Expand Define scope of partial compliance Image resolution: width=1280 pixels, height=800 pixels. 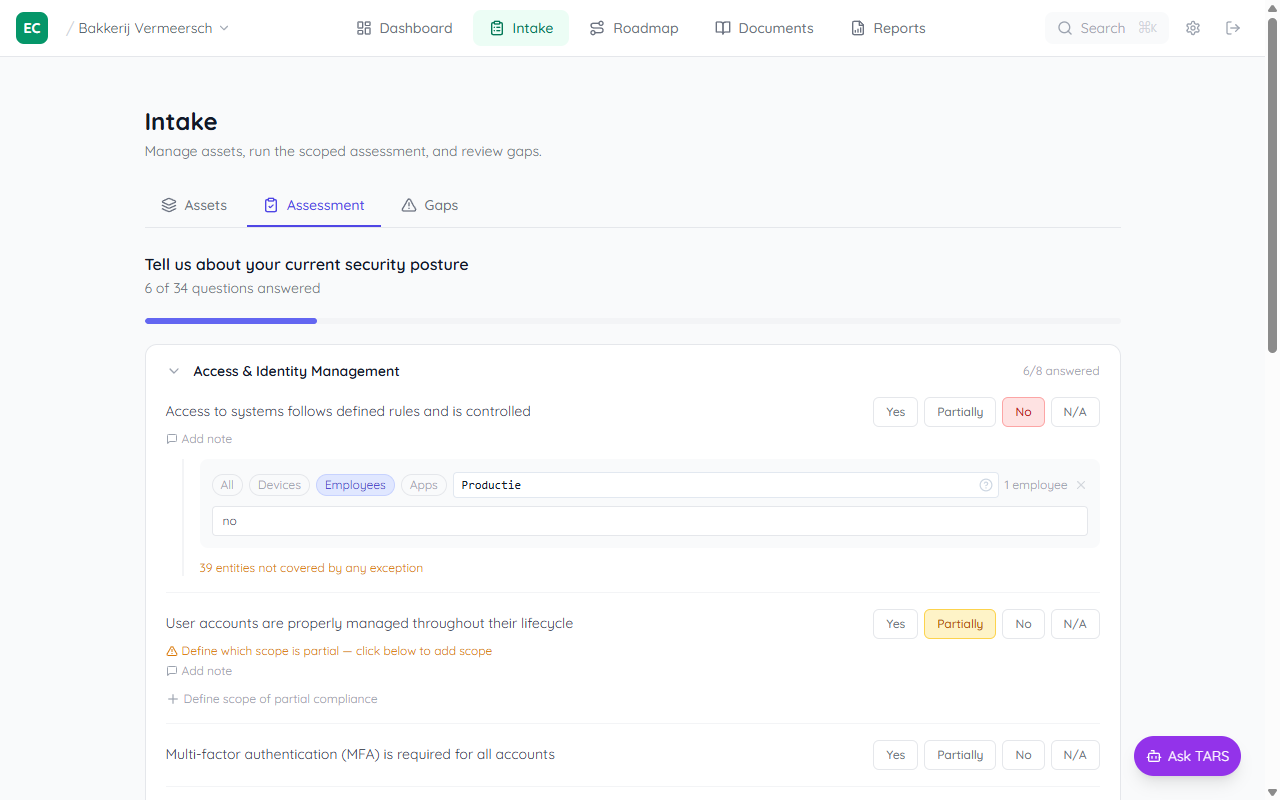[x=272, y=699]
